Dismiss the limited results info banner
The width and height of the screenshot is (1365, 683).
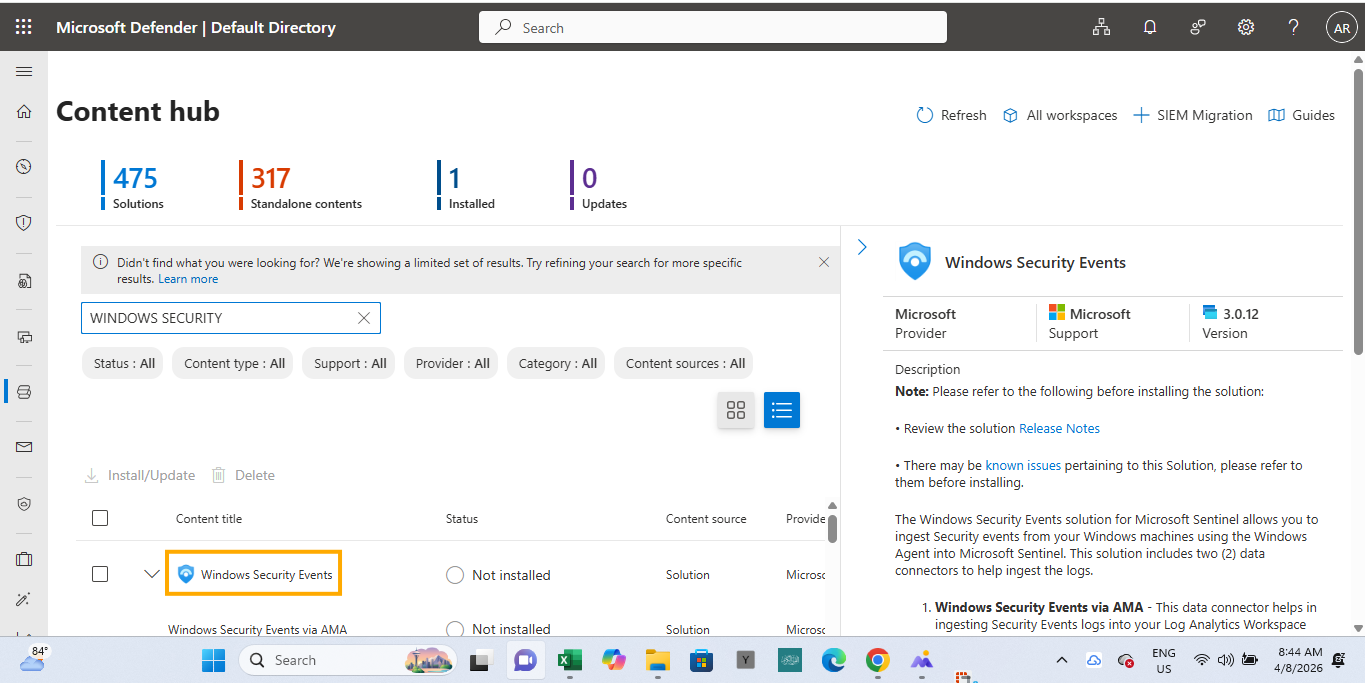click(824, 262)
